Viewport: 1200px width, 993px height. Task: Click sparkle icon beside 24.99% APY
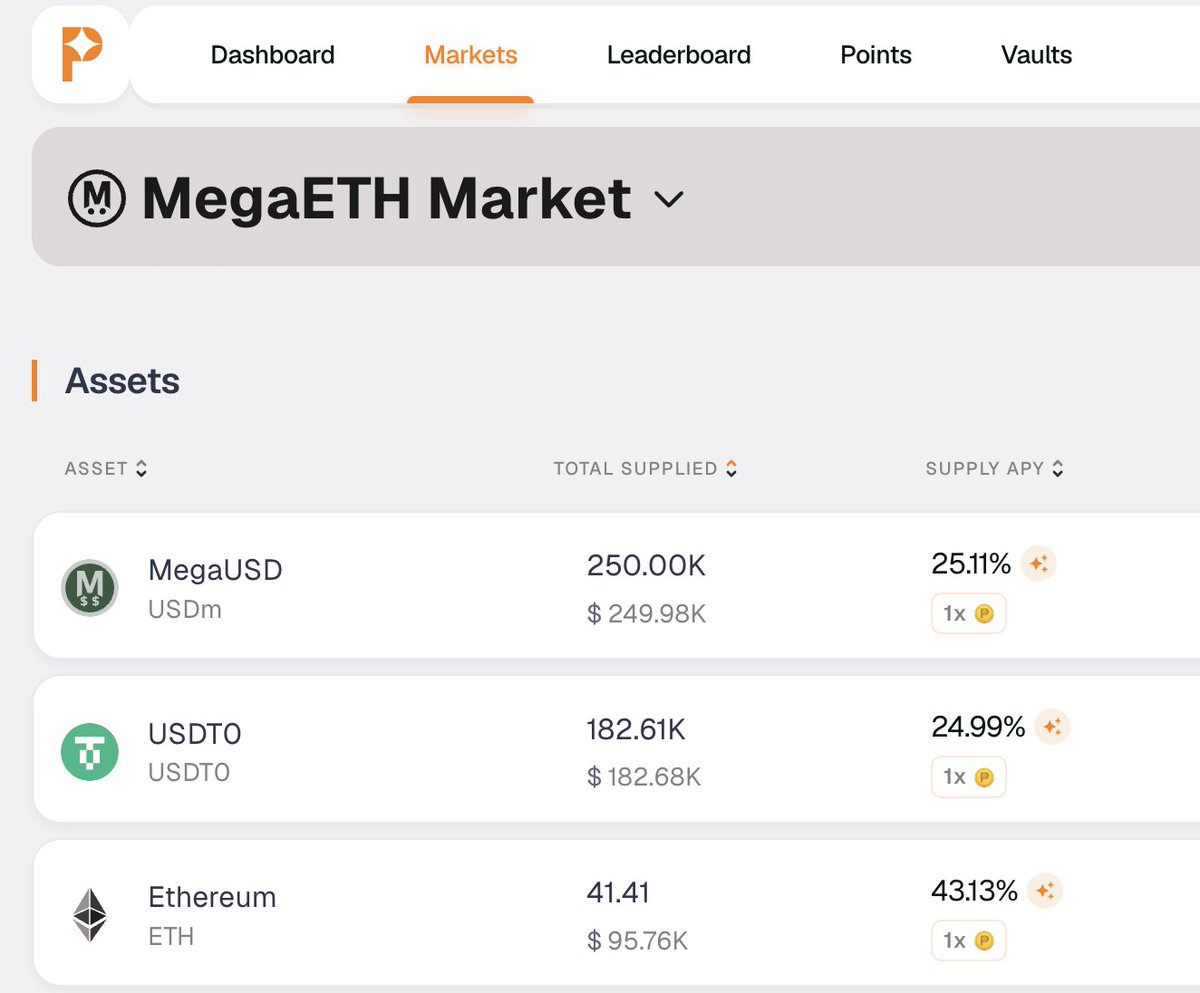(x=1052, y=728)
